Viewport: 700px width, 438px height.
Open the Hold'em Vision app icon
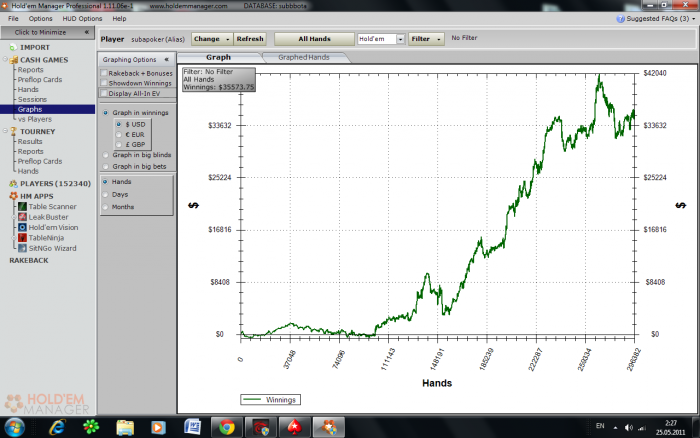point(22,227)
